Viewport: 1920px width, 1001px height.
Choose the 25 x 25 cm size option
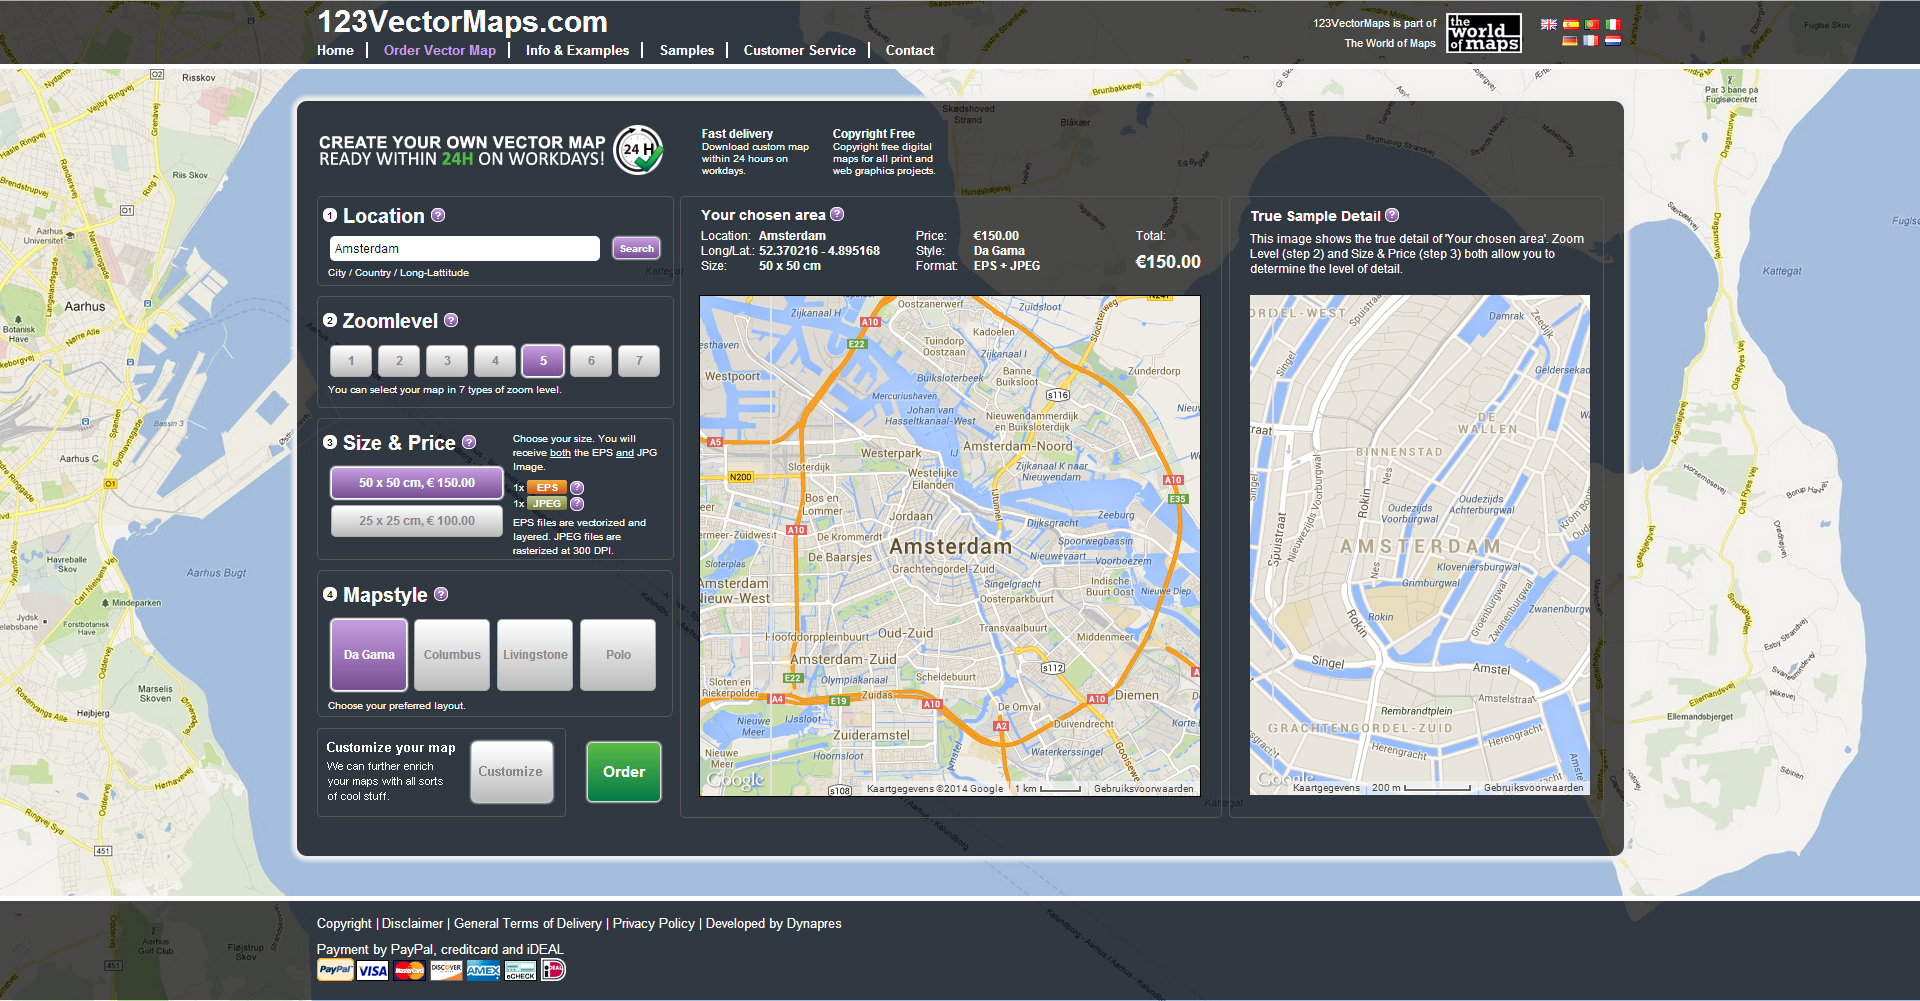tap(417, 521)
